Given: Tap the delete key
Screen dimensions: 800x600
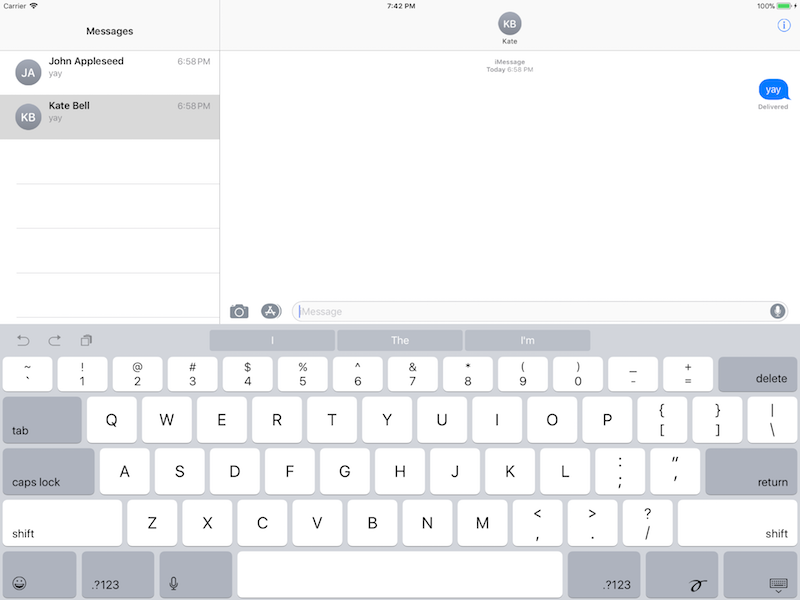Looking at the screenshot, I should (x=758, y=374).
